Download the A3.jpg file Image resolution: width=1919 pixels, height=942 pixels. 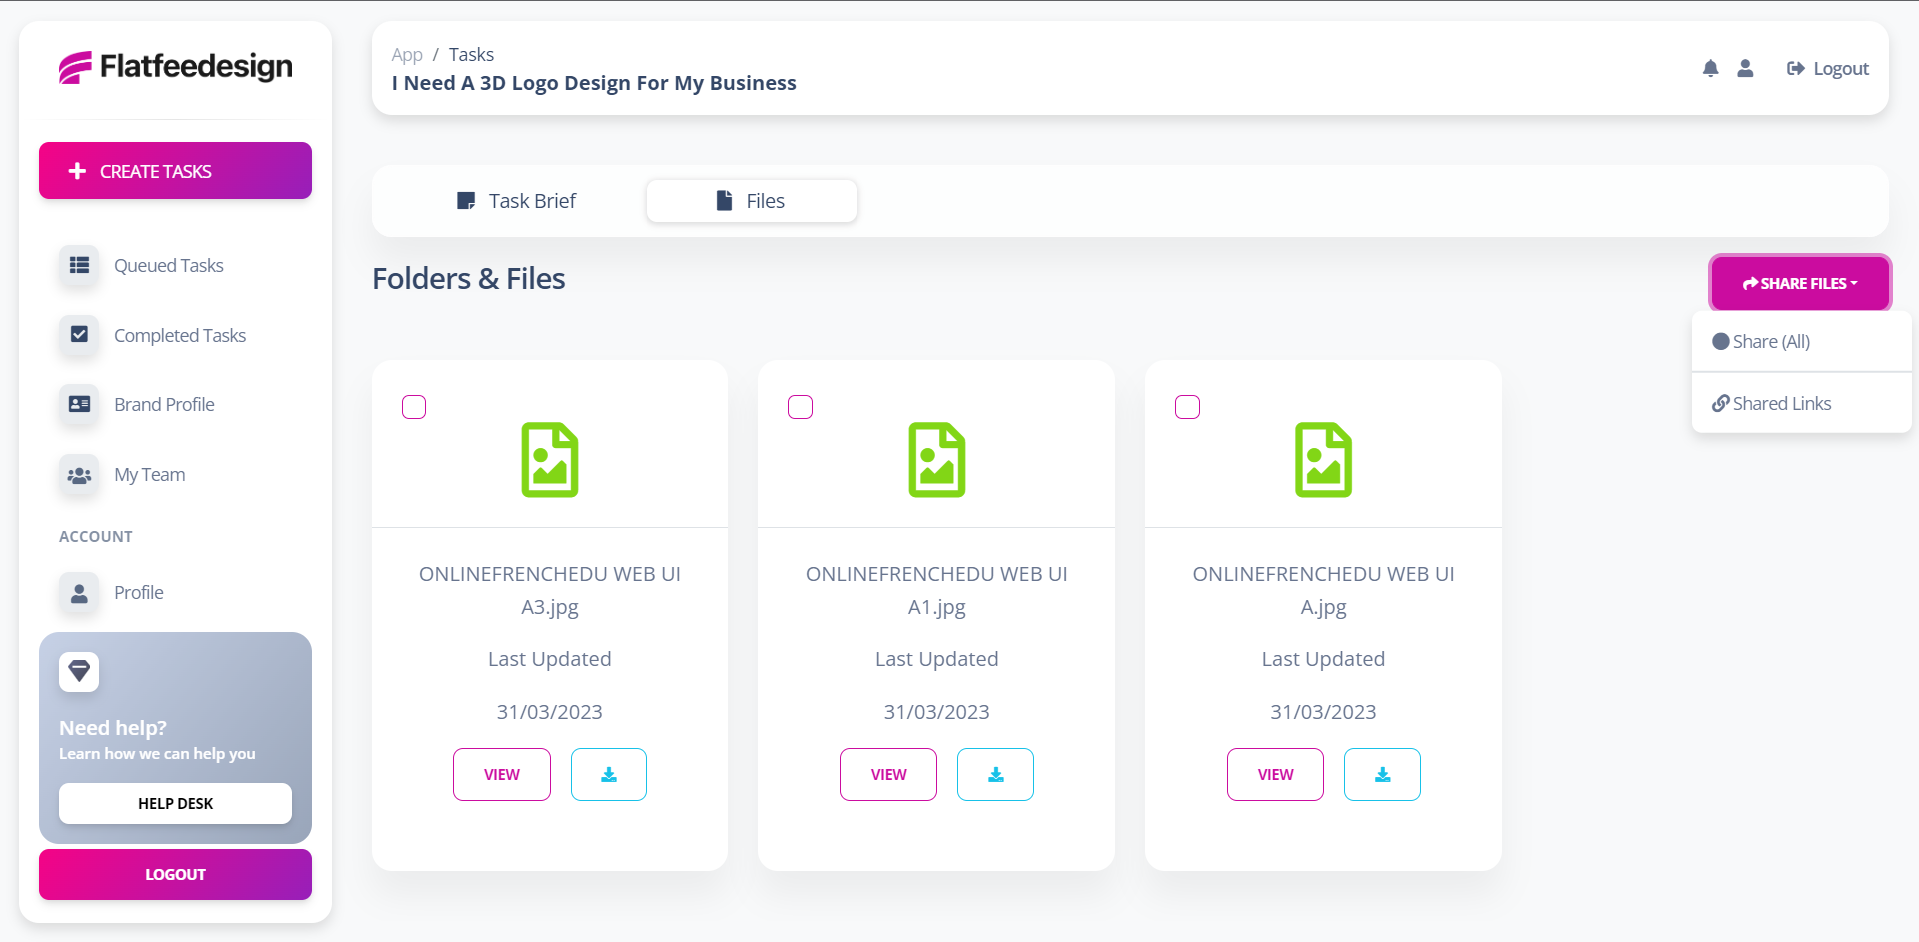pyautogui.click(x=609, y=775)
